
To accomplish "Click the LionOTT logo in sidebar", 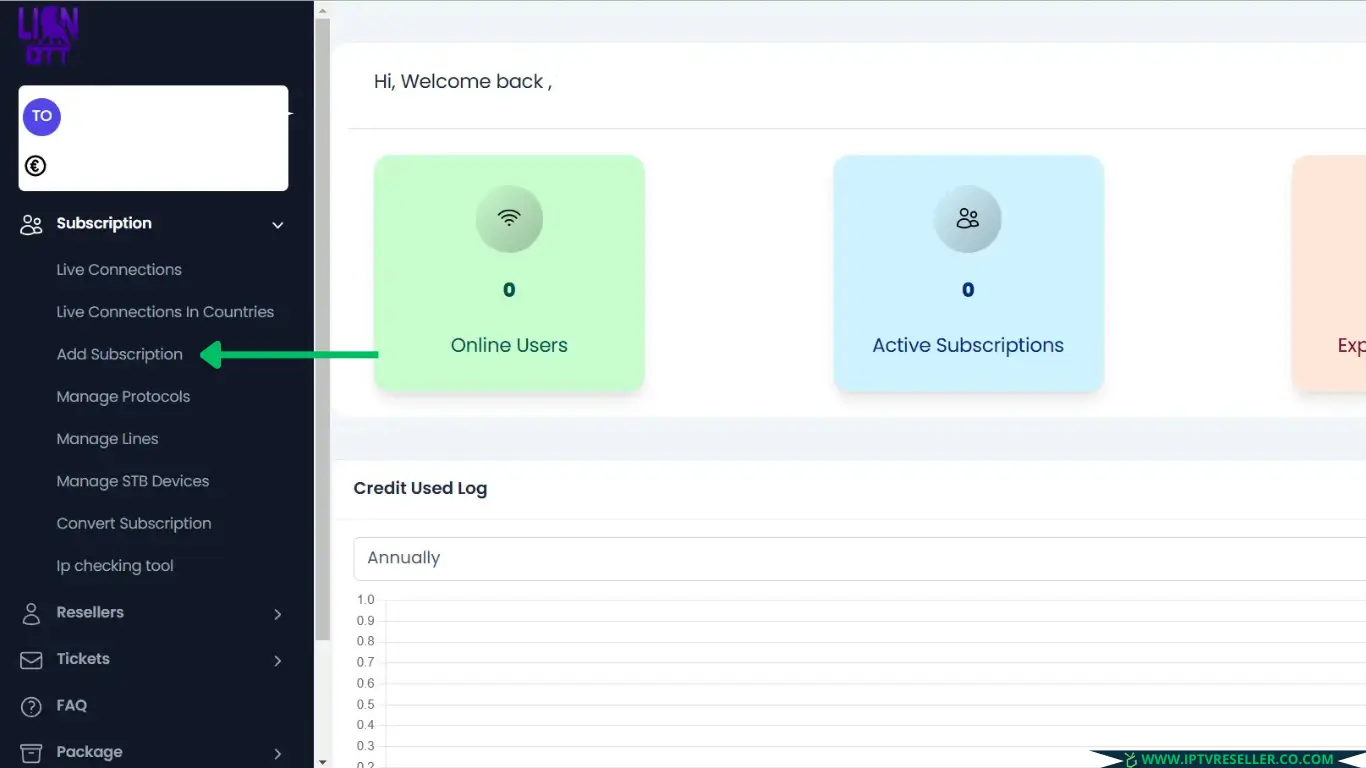I will (x=47, y=35).
